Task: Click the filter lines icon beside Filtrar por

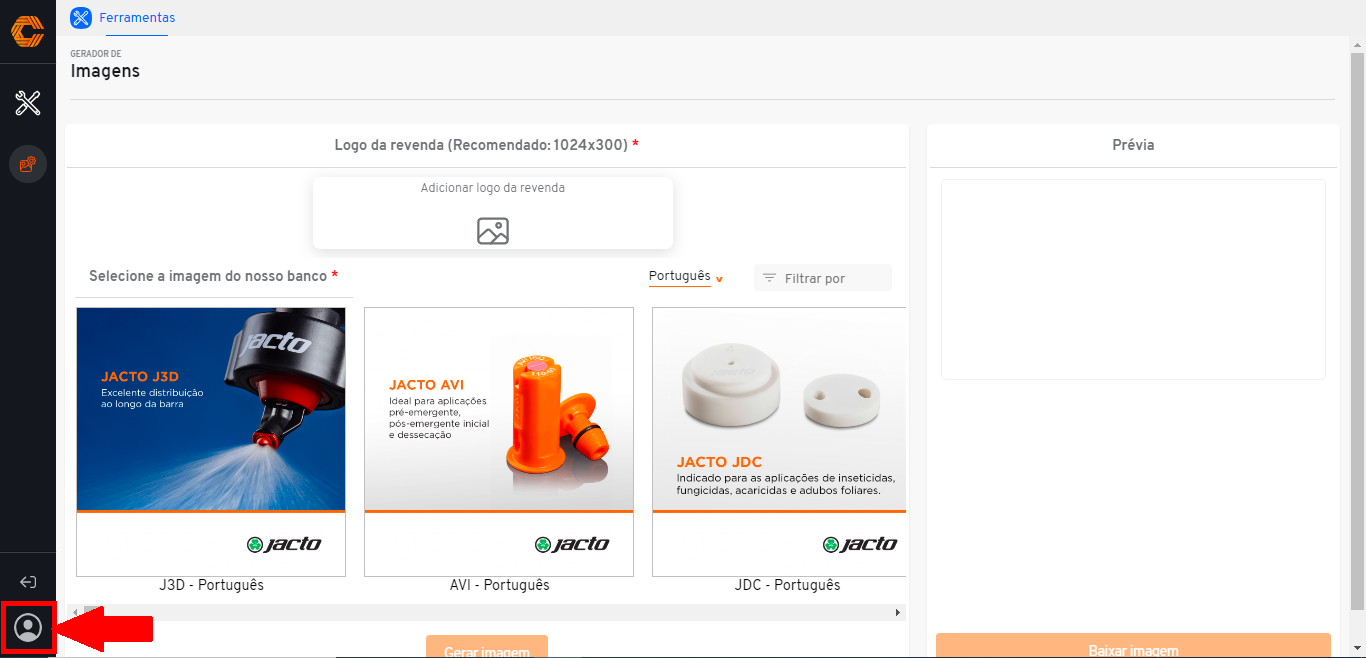Action: 769,278
